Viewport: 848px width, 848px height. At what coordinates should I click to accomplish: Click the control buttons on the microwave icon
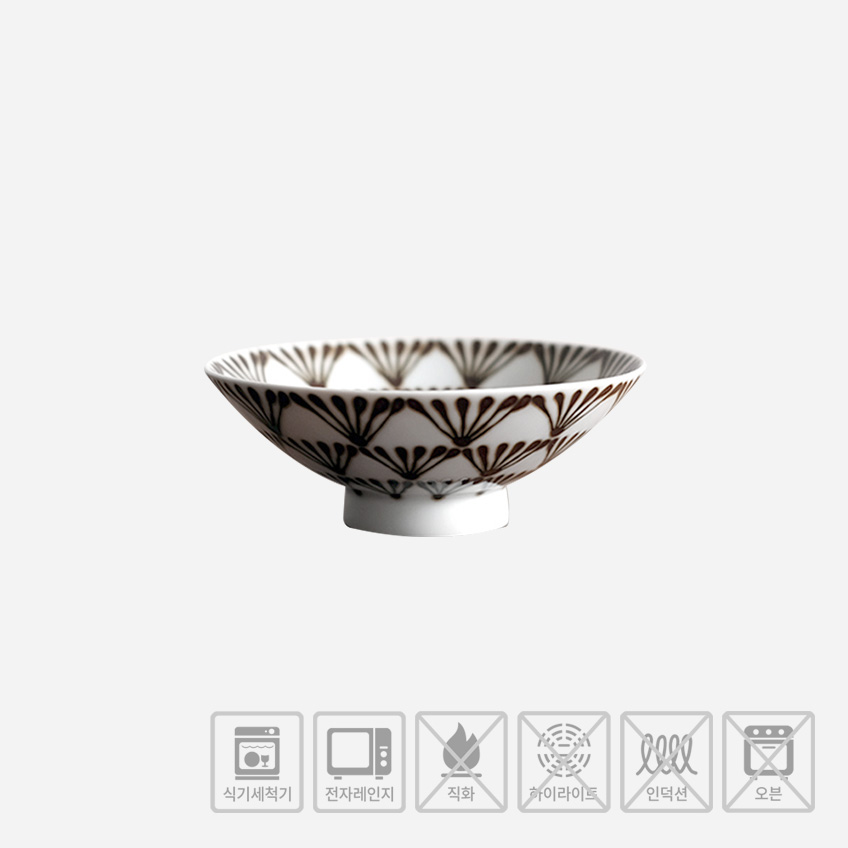click(x=383, y=753)
